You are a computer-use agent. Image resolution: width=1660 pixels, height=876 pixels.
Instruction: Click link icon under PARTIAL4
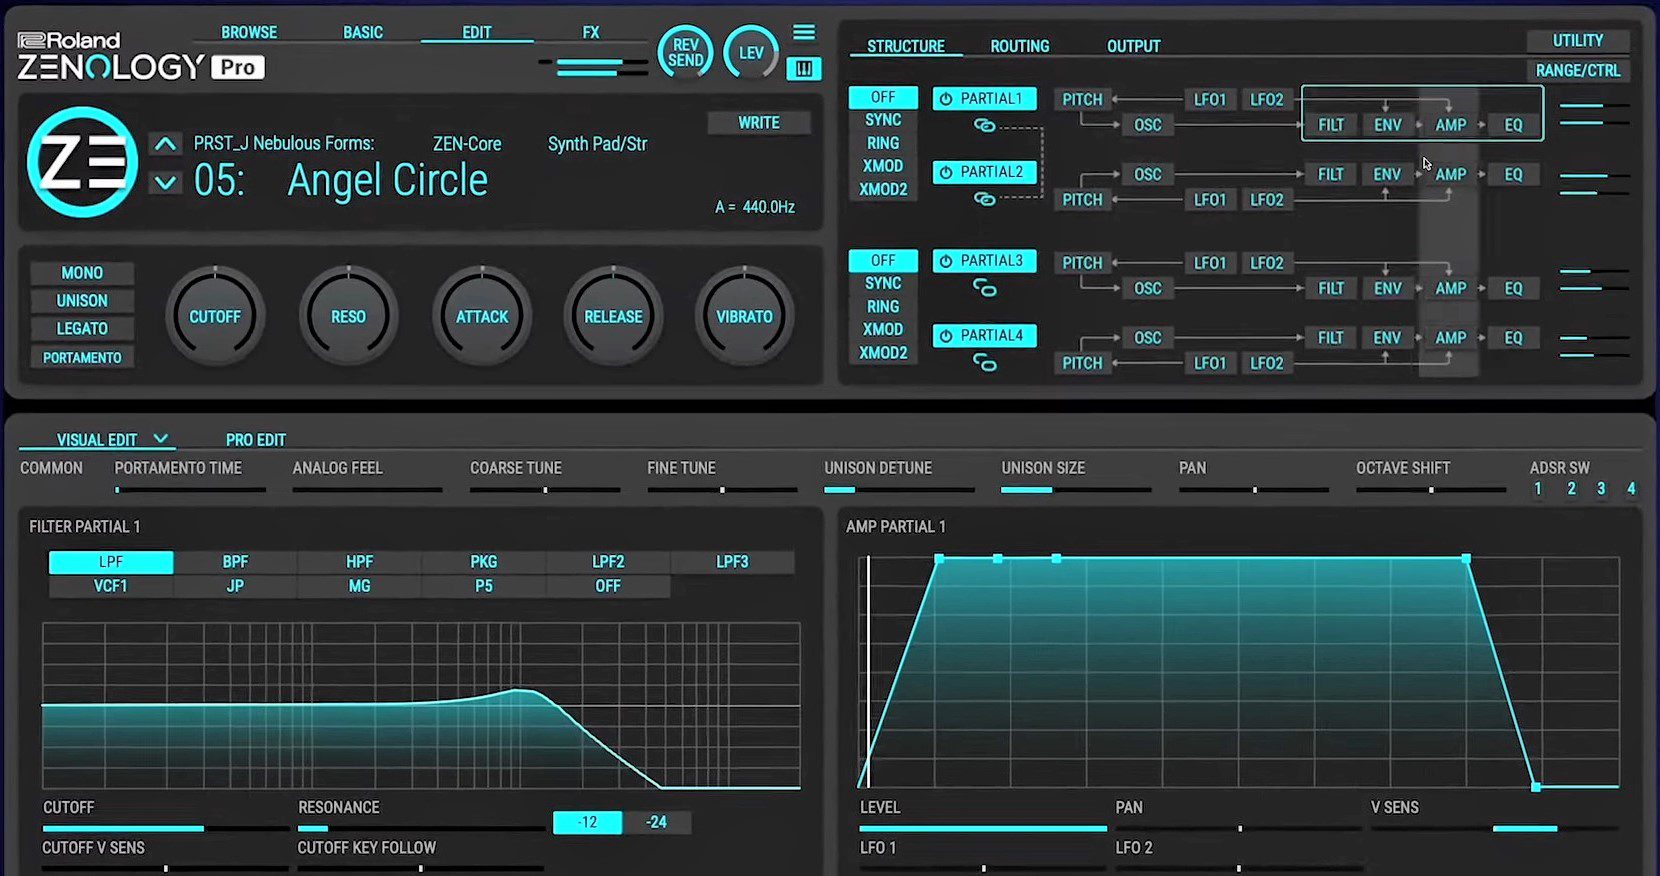985,363
